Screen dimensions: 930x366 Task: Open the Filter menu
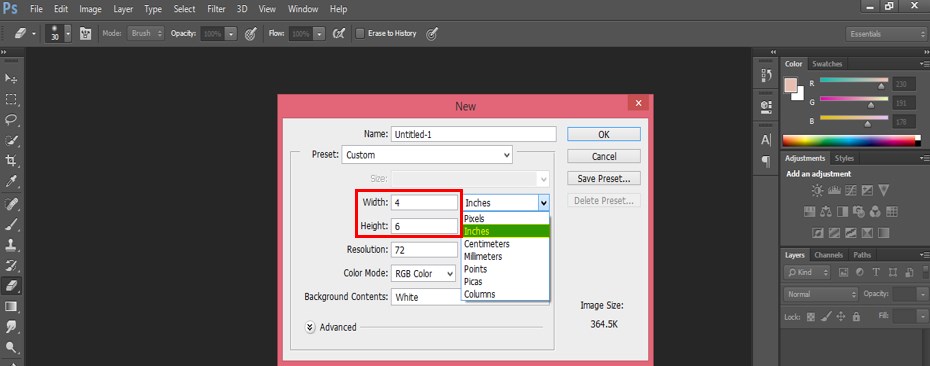click(216, 9)
